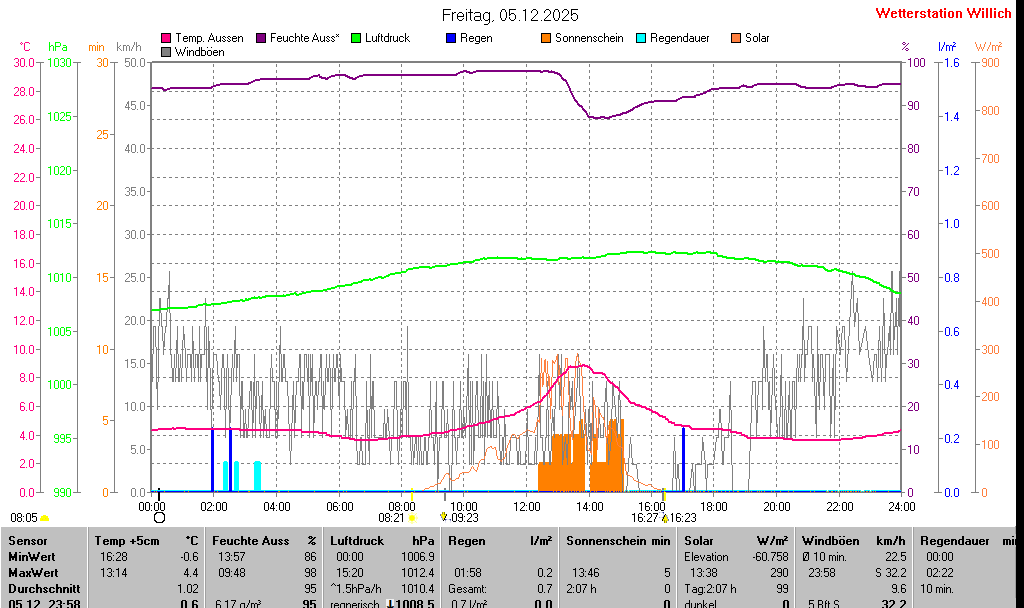Click the sun icon next to 08:05
This screenshot has height=608, width=1024.
point(45,518)
